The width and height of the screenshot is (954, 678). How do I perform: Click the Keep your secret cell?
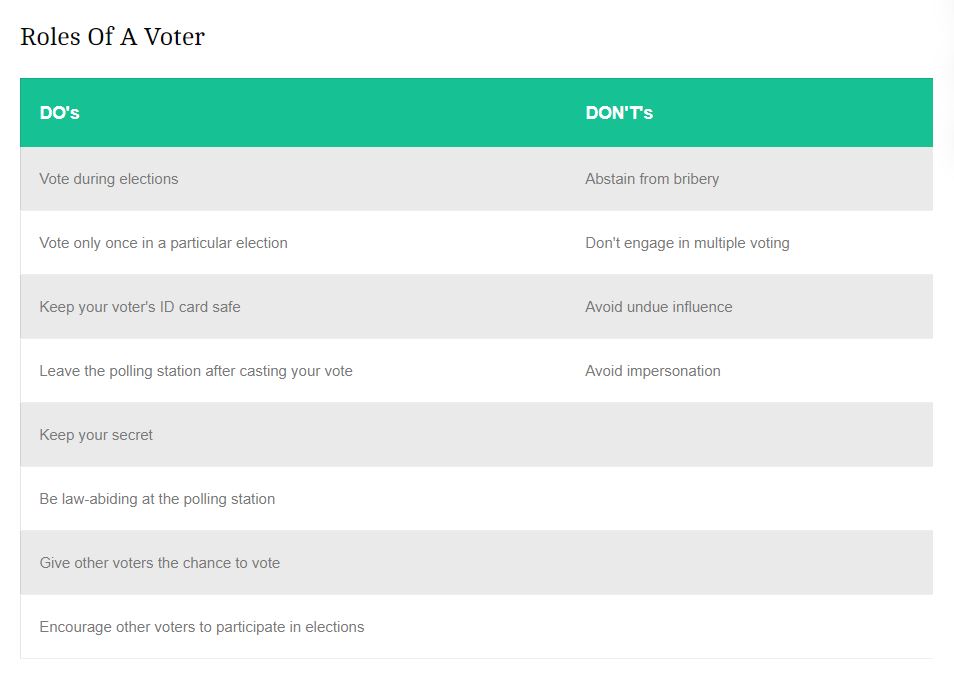coord(96,435)
